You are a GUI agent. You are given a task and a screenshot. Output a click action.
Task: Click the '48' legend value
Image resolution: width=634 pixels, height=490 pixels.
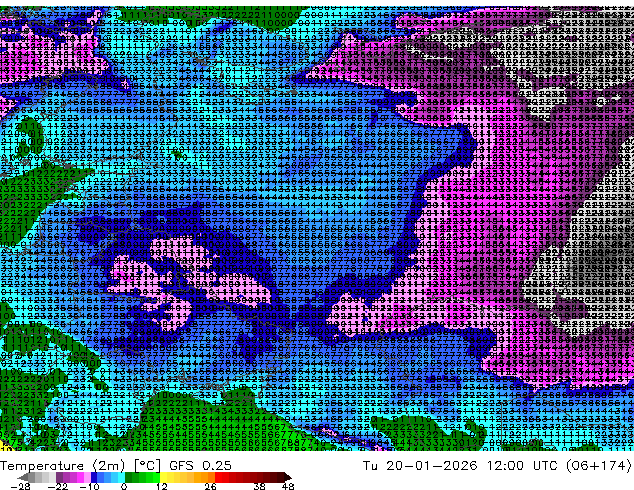(x=288, y=486)
